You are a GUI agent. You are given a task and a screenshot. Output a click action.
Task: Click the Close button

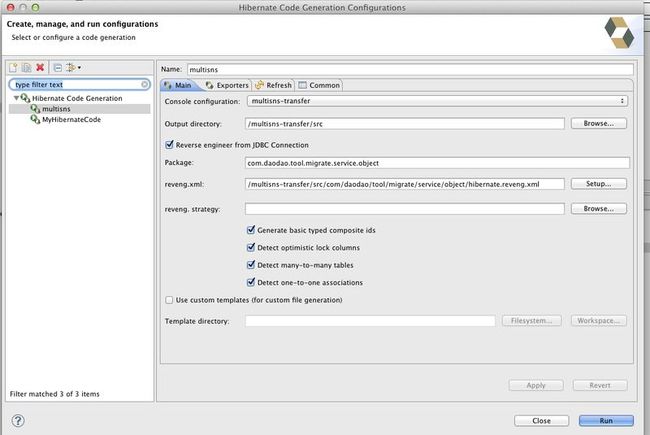pyautogui.click(x=541, y=420)
